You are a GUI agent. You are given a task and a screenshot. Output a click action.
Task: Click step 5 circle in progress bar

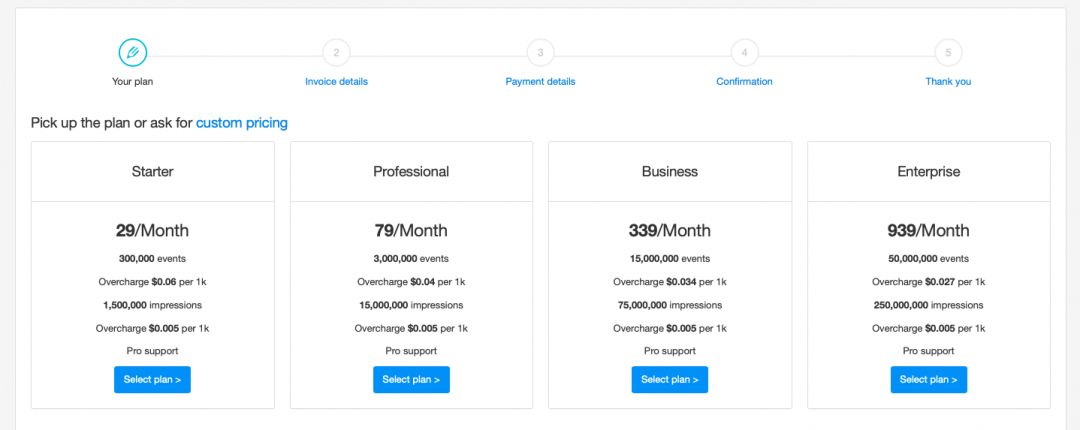[948, 52]
